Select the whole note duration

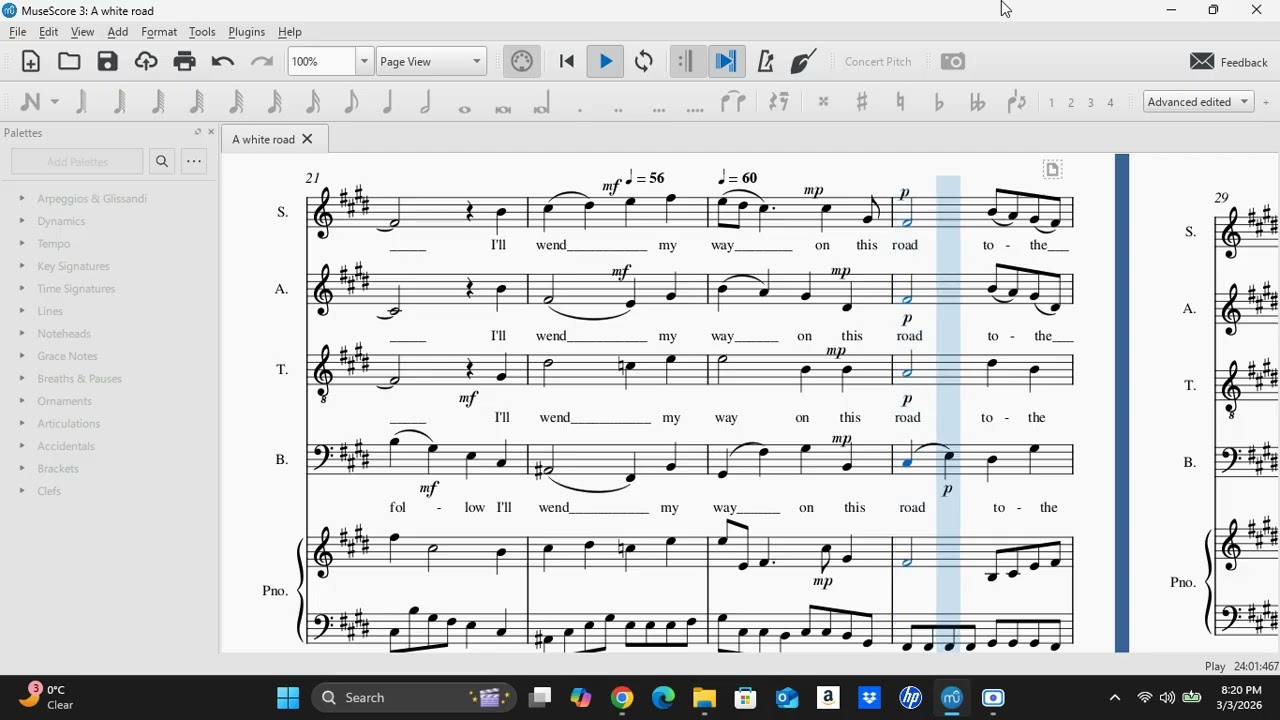pyautogui.click(x=464, y=106)
